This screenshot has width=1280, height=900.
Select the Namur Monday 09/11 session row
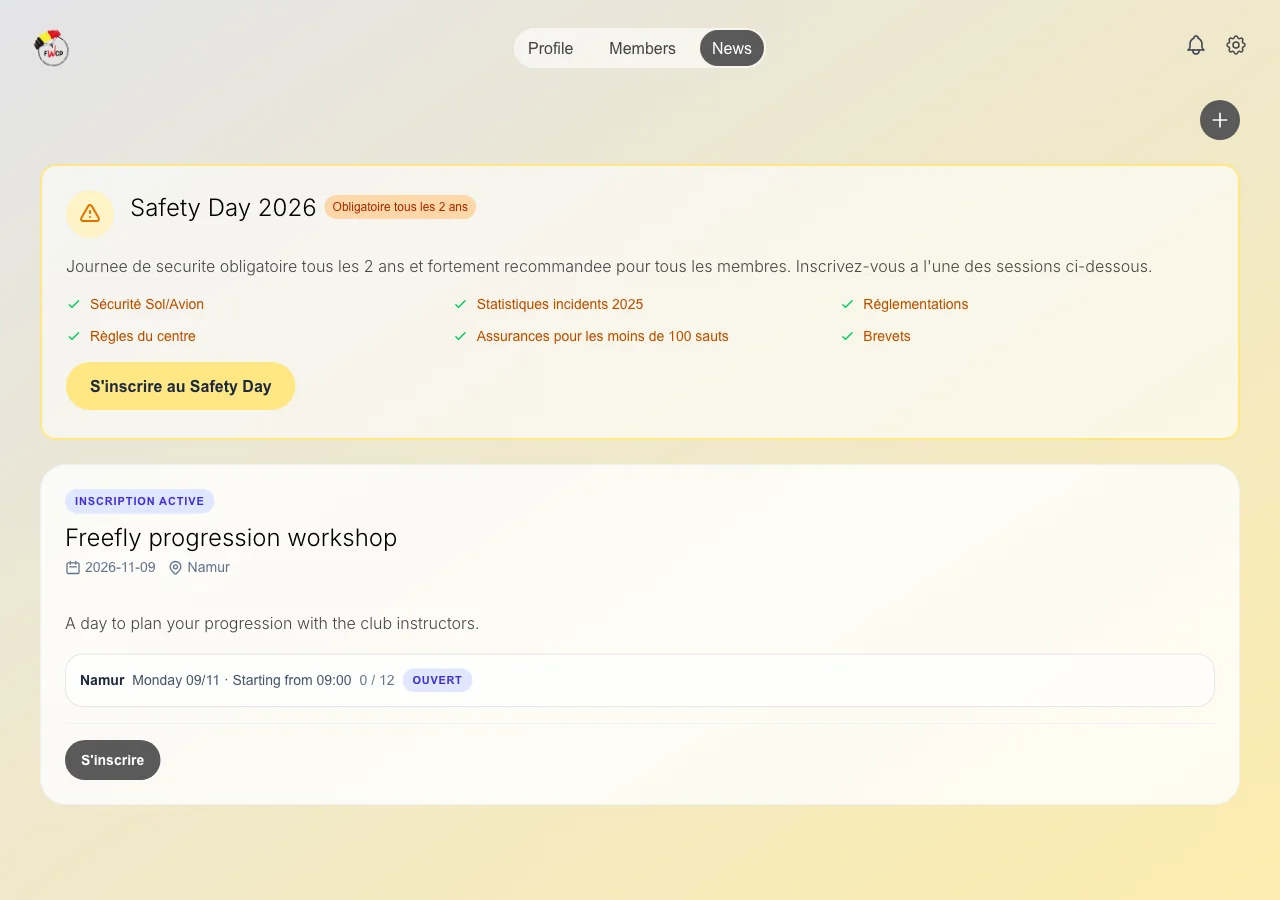pyautogui.click(x=640, y=680)
